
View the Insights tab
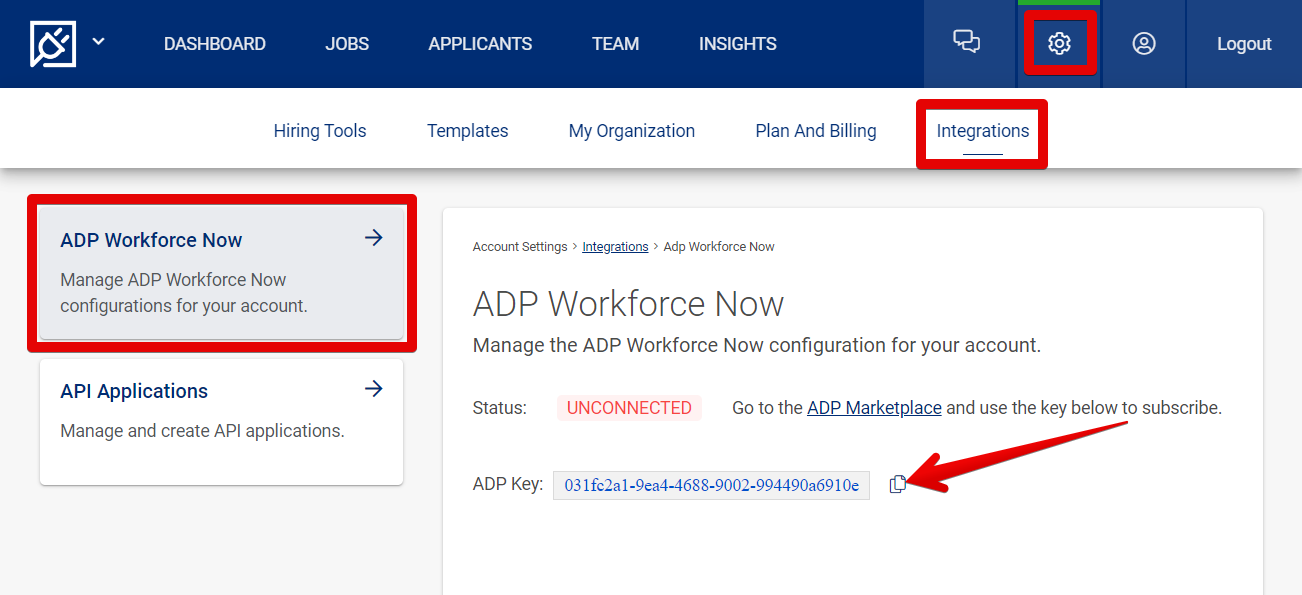click(x=737, y=43)
